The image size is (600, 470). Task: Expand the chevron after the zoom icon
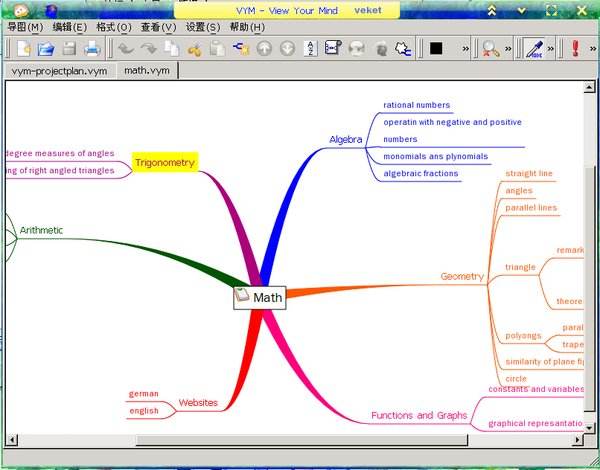pyautogui.click(x=509, y=48)
